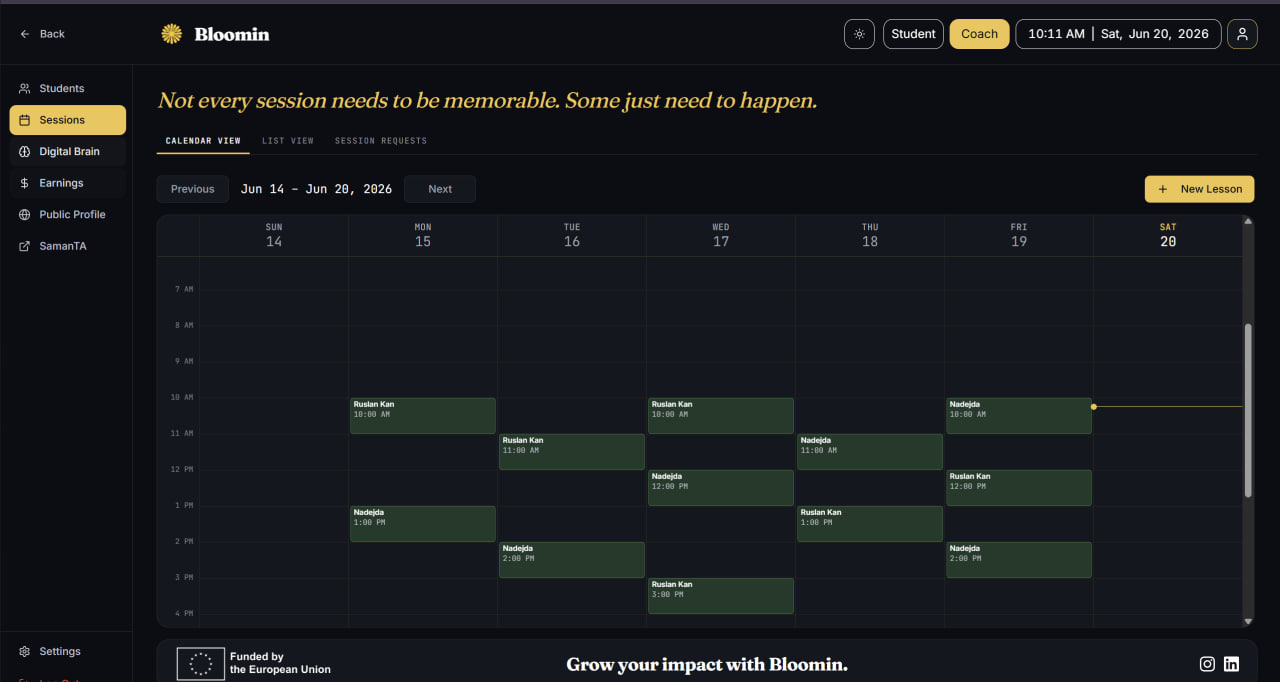Open Monday 10:00 AM Ruslan Kan session

click(423, 416)
